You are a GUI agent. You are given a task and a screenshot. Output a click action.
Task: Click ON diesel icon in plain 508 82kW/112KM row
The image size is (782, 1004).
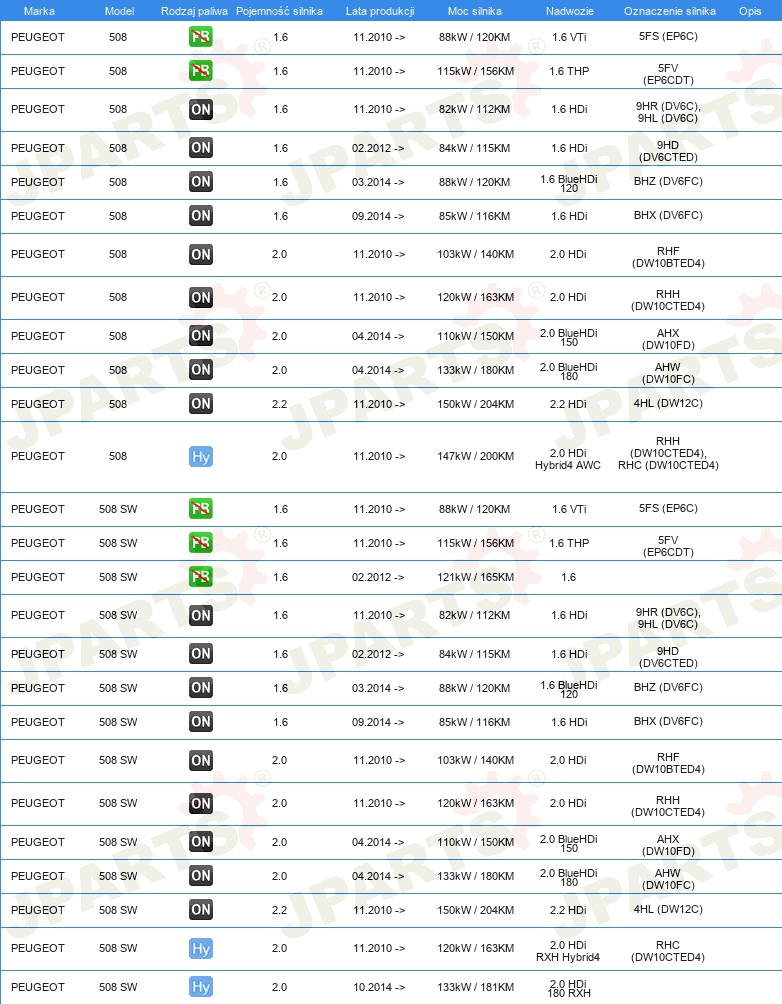pos(200,109)
